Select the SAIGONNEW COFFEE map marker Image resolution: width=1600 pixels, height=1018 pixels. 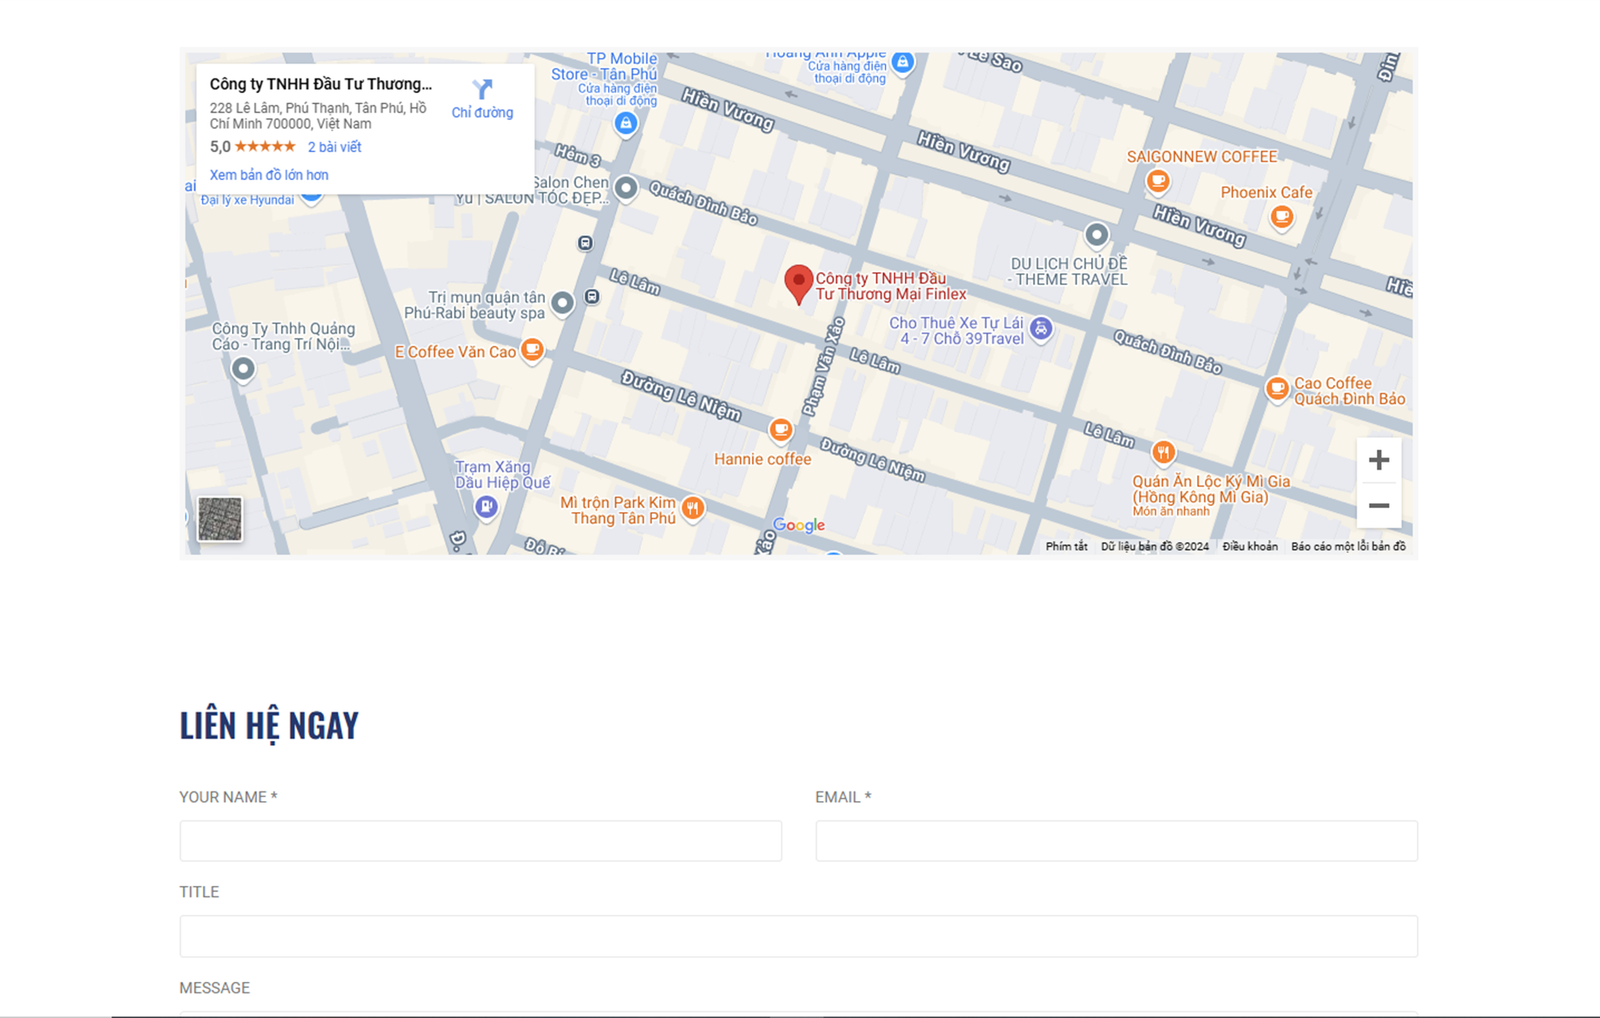(1158, 181)
